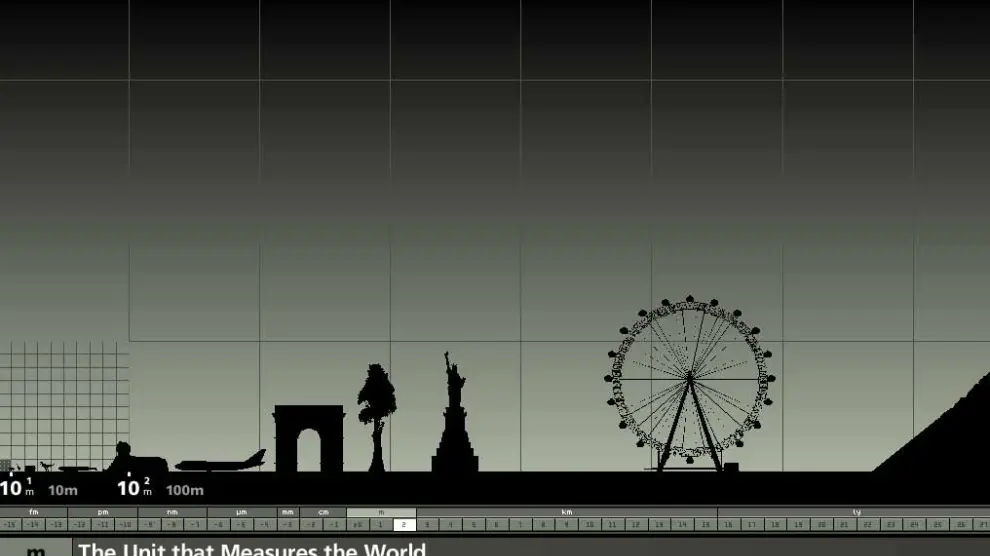Image resolution: width=990 pixels, height=556 pixels.
Task: Click the airplane silhouette
Action: coord(221,463)
